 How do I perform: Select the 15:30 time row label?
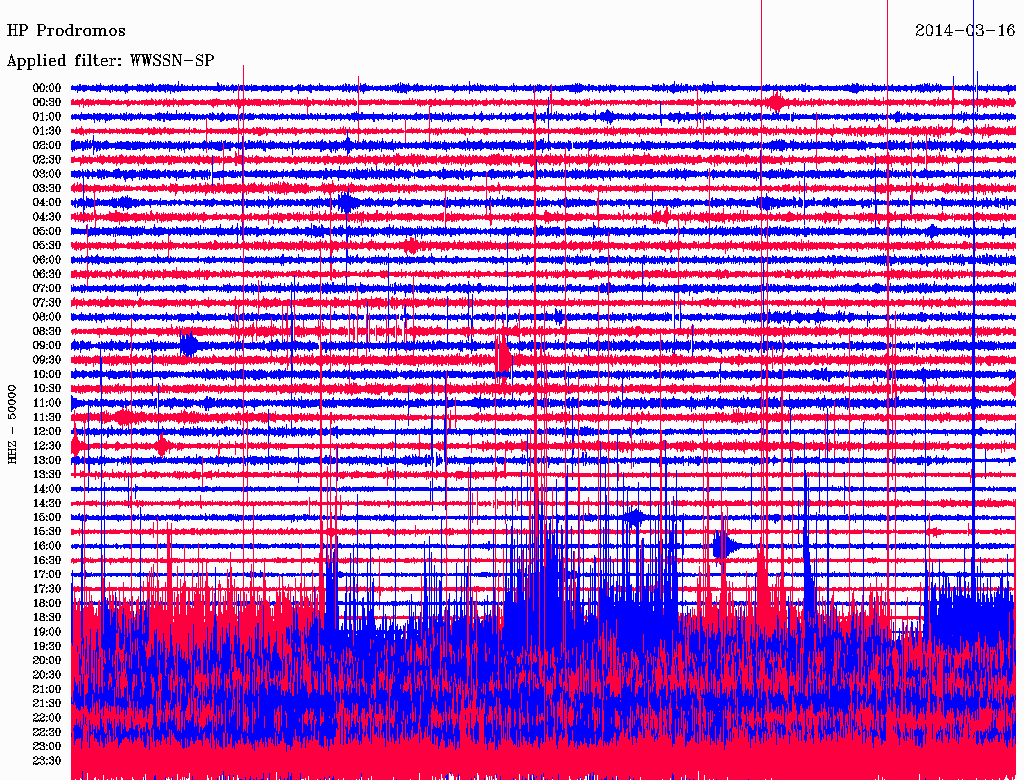47,532
